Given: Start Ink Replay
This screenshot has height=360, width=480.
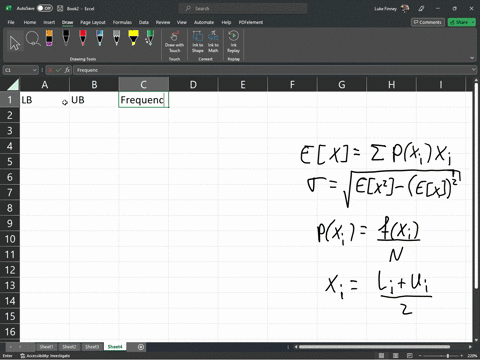Looking at the screenshot, I should [x=233, y=42].
